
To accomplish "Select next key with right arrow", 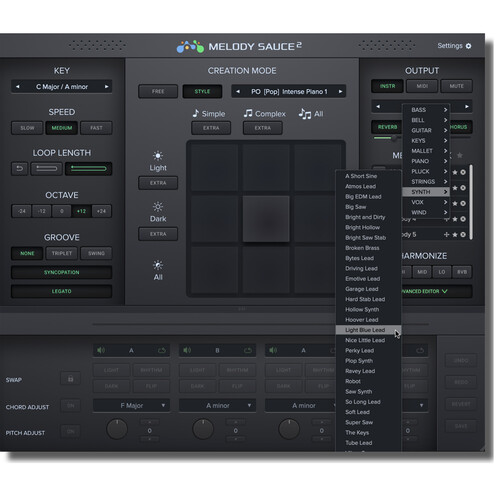I will coord(106,87).
